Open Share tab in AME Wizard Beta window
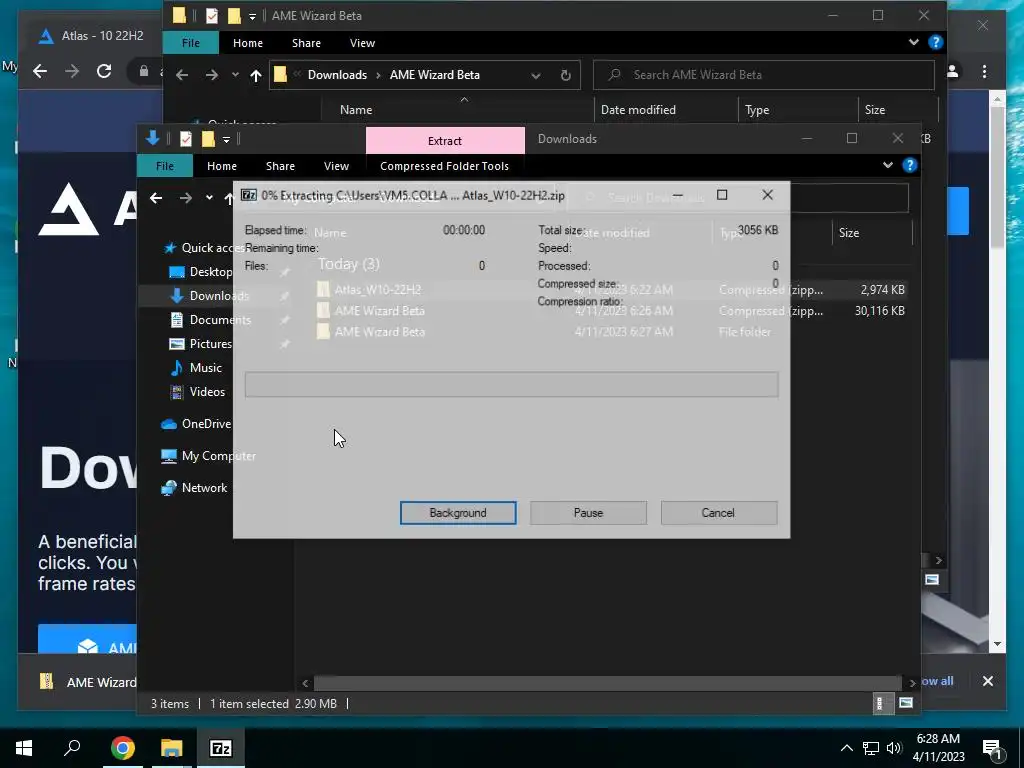This screenshot has width=1024, height=768. pyautogui.click(x=306, y=42)
